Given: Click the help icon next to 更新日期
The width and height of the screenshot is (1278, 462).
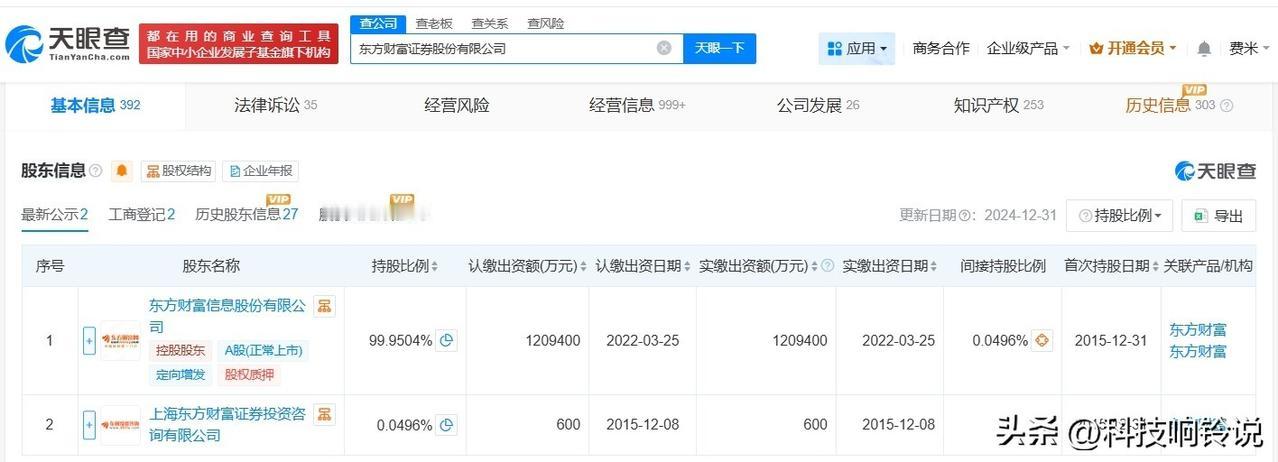Looking at the screenshot, I should click(x=966, y=215).
